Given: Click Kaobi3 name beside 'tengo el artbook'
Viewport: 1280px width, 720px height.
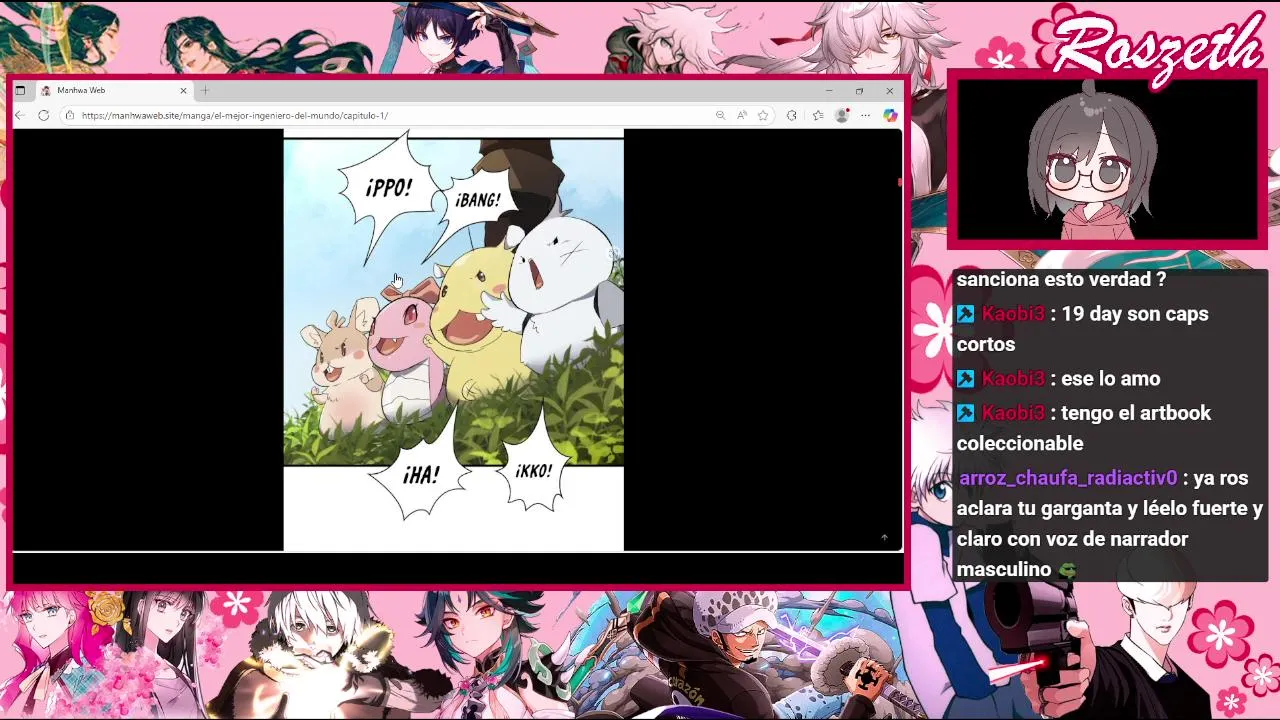Looking at the screenshot, I should coord(1013,413).
